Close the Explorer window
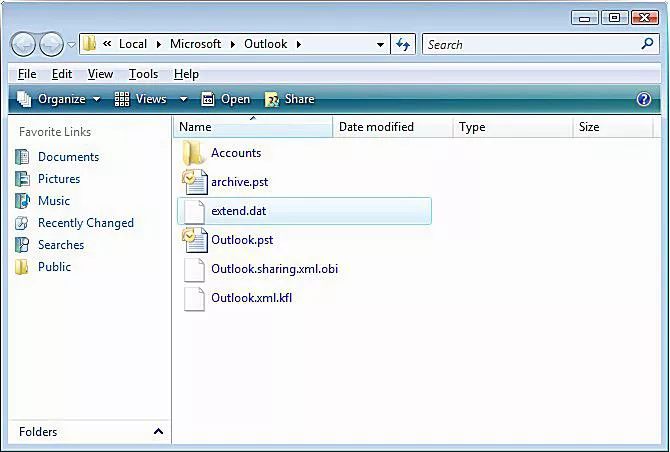Viewport: 670px width, 452px height. click(x=645, y=18)
